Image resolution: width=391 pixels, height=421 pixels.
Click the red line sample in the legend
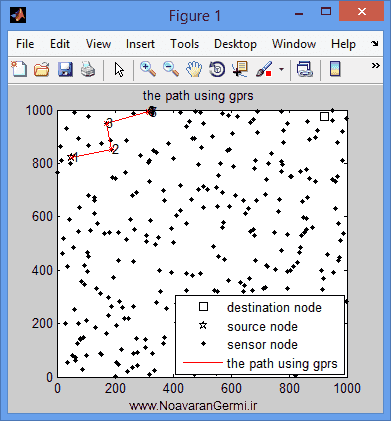point(203,362)
